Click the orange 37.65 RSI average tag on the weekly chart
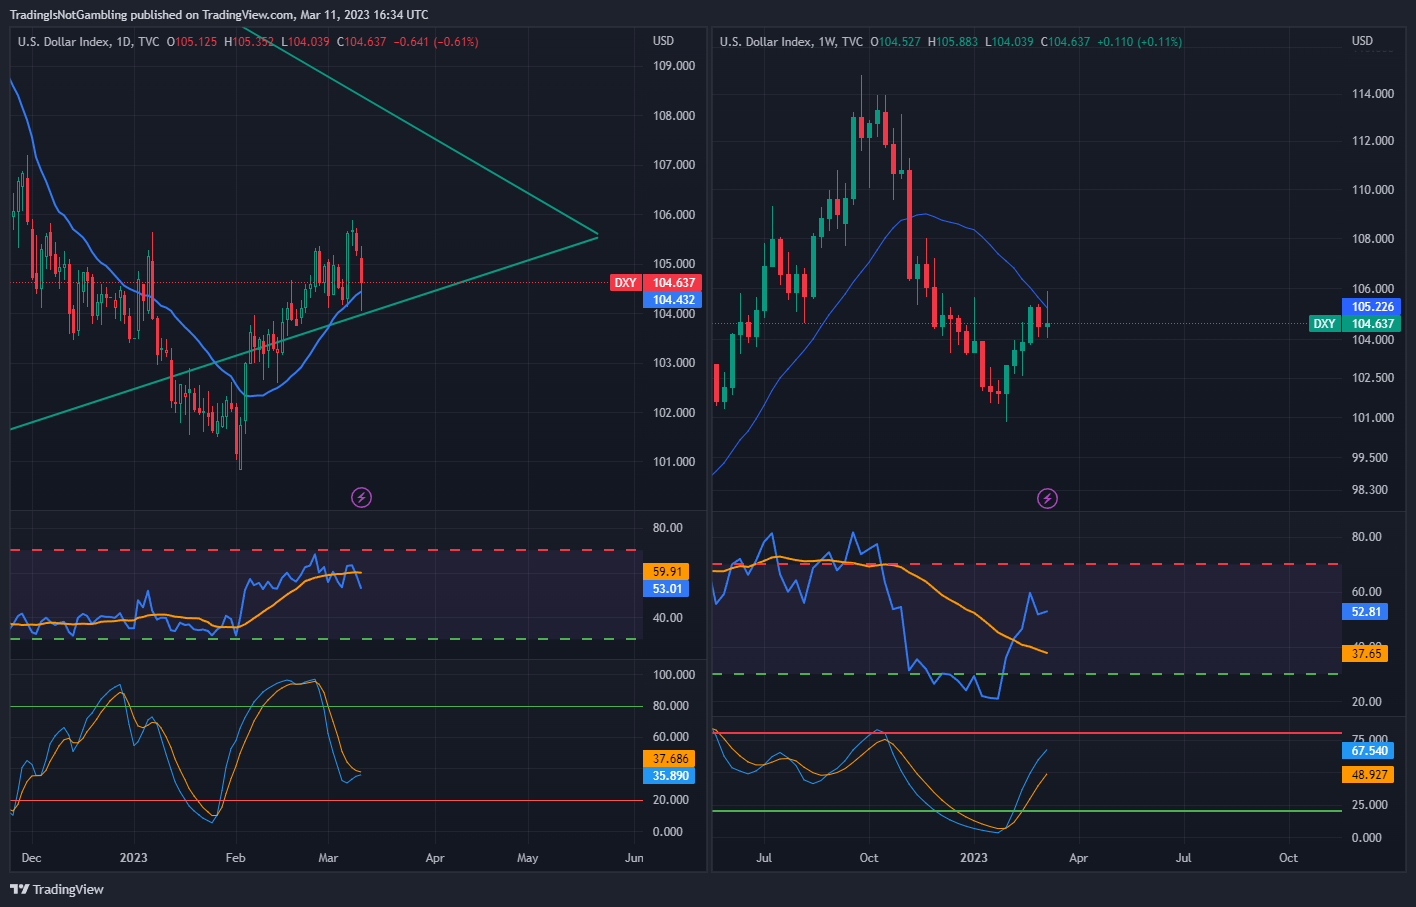 [1366, 654]
